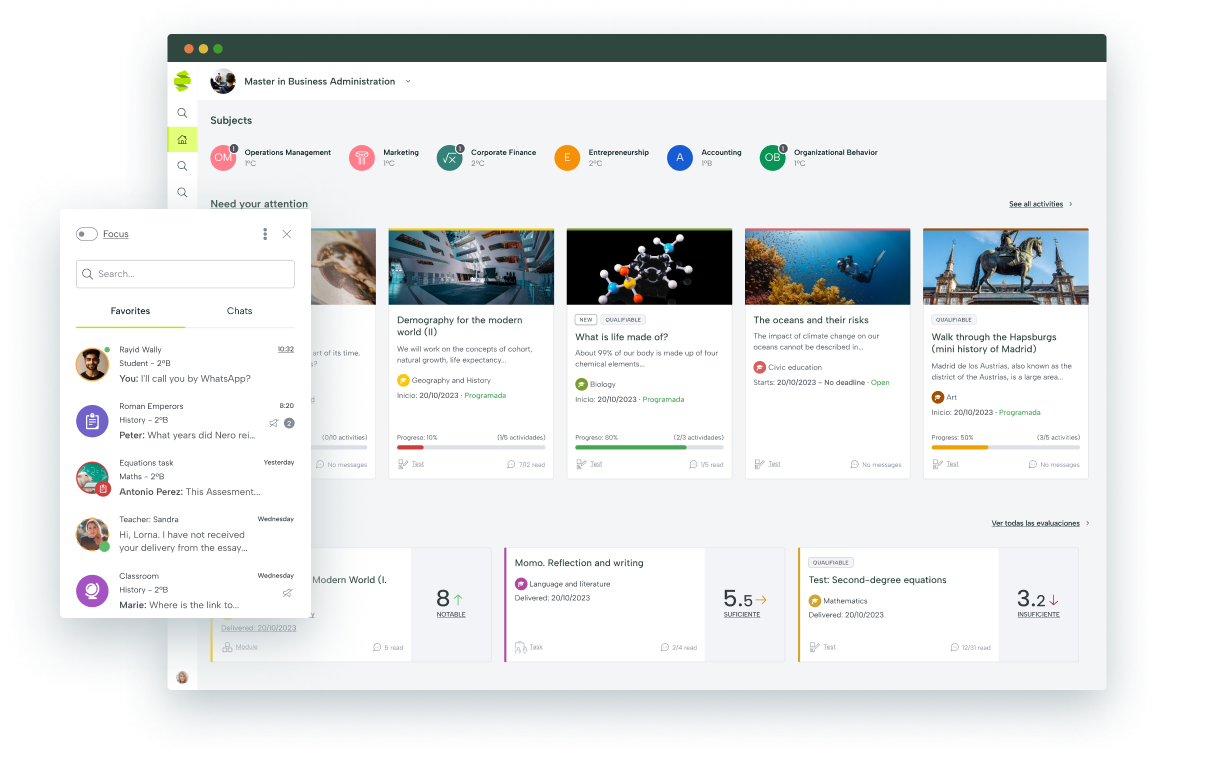Click the chat Search input field
Screen dimensions: 1219x762
(185, 274)
